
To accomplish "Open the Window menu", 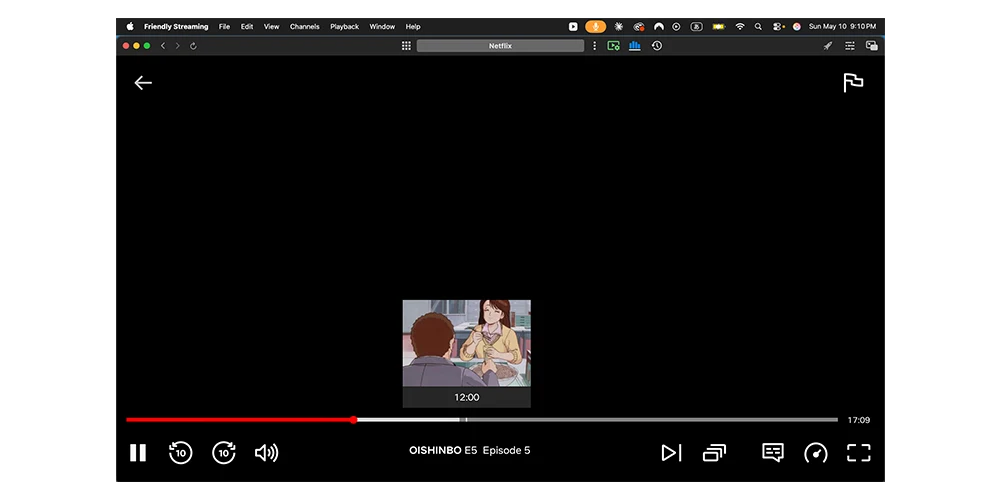I will pyautogui.click(x=382, y=27).
